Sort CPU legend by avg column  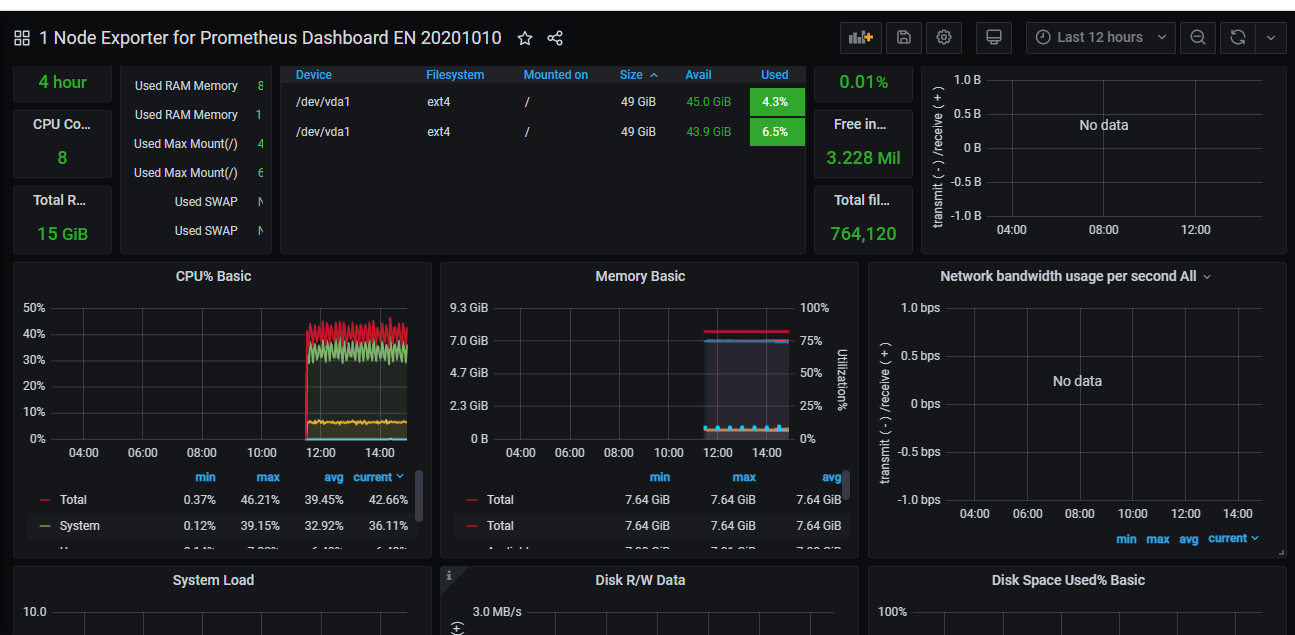(334, 477)
